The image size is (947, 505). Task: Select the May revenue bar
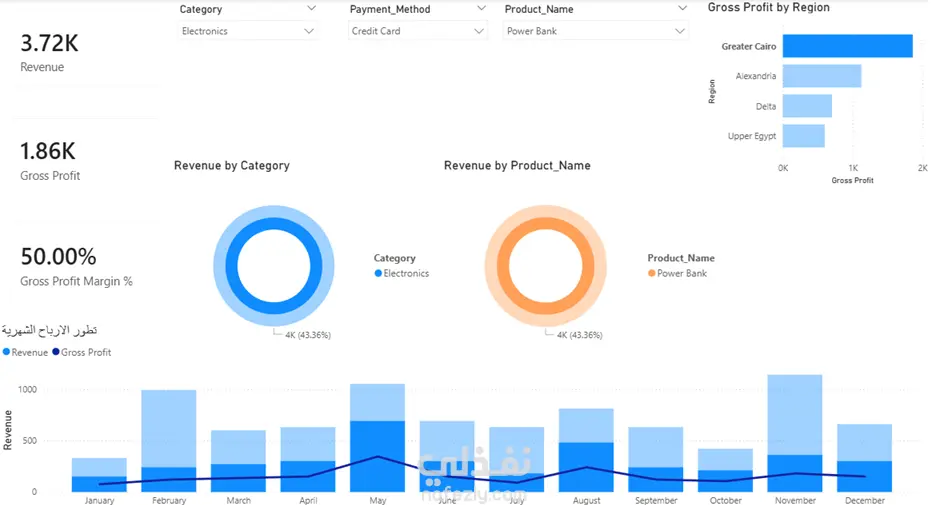(x=377, y=437)
